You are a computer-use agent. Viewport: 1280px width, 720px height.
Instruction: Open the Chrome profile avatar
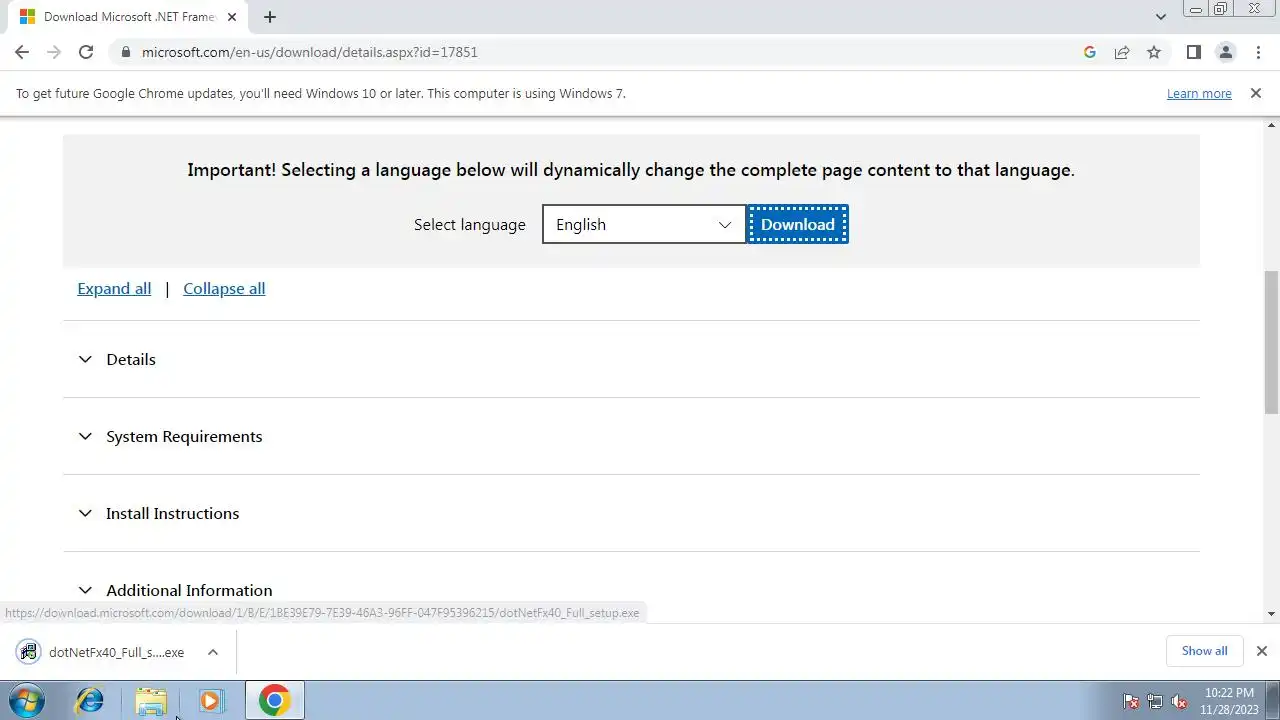pos(1225,52)
